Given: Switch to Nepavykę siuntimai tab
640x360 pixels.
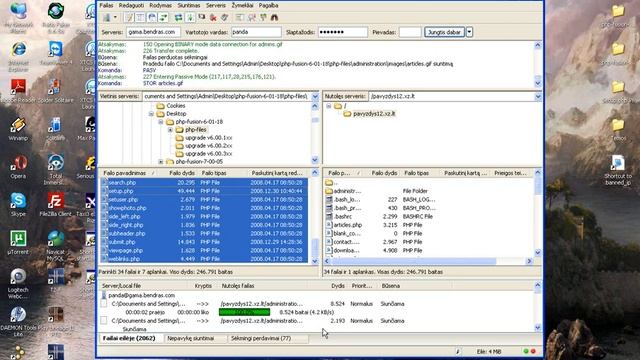Looking at the screenshot, I should pos(196,338).
